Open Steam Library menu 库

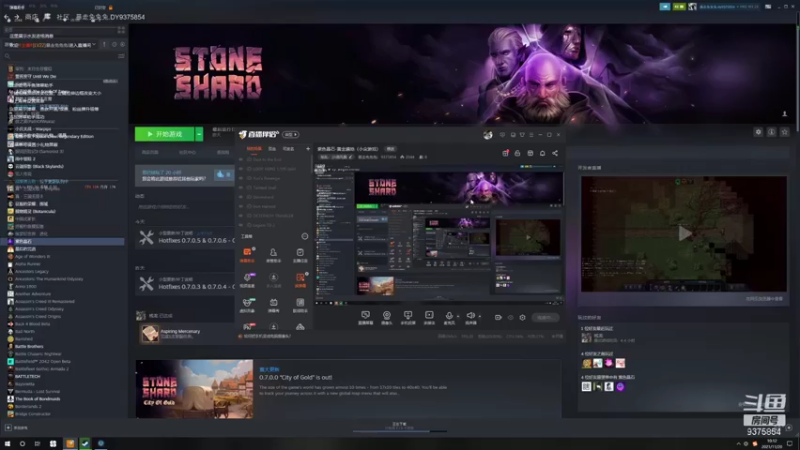[47, 17]
